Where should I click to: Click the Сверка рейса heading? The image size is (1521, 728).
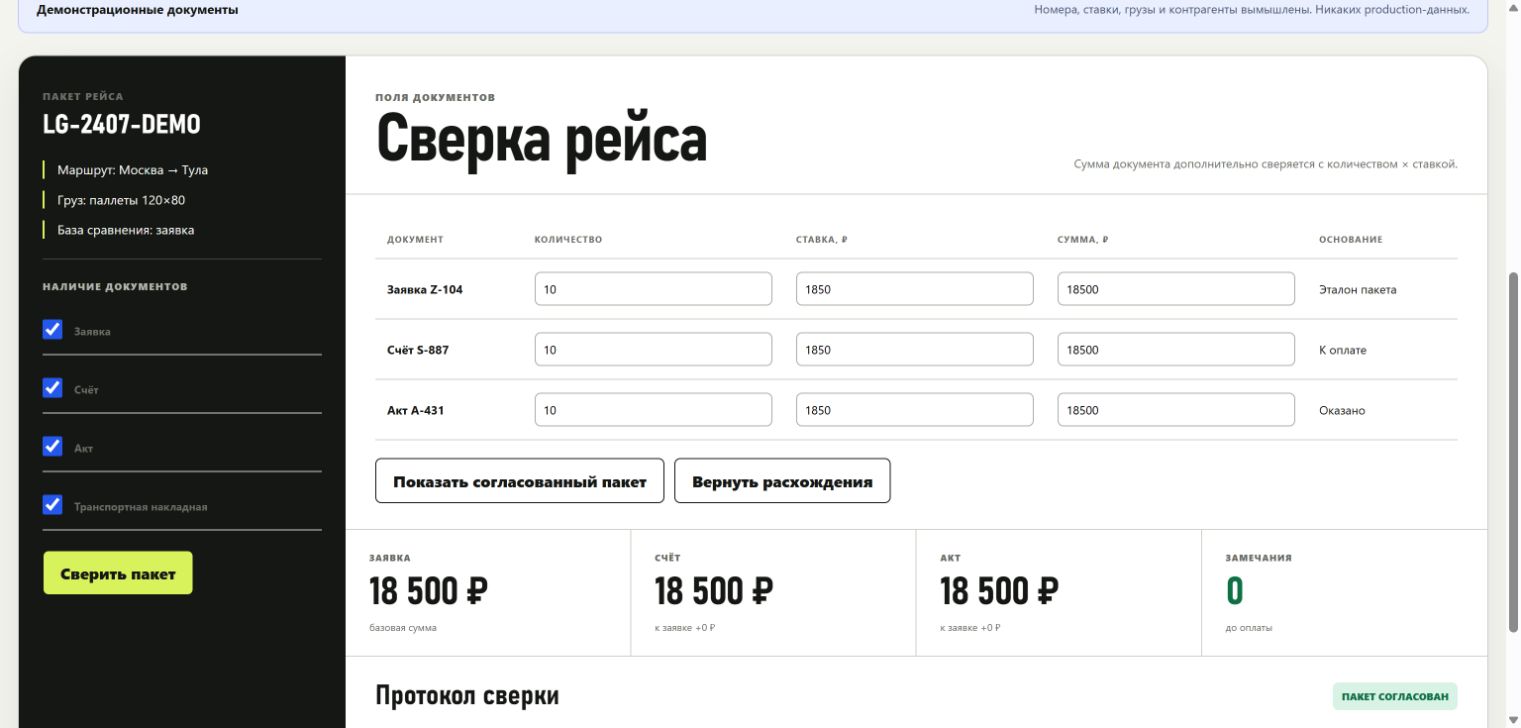pyautogui.click(x=541, y=139)
